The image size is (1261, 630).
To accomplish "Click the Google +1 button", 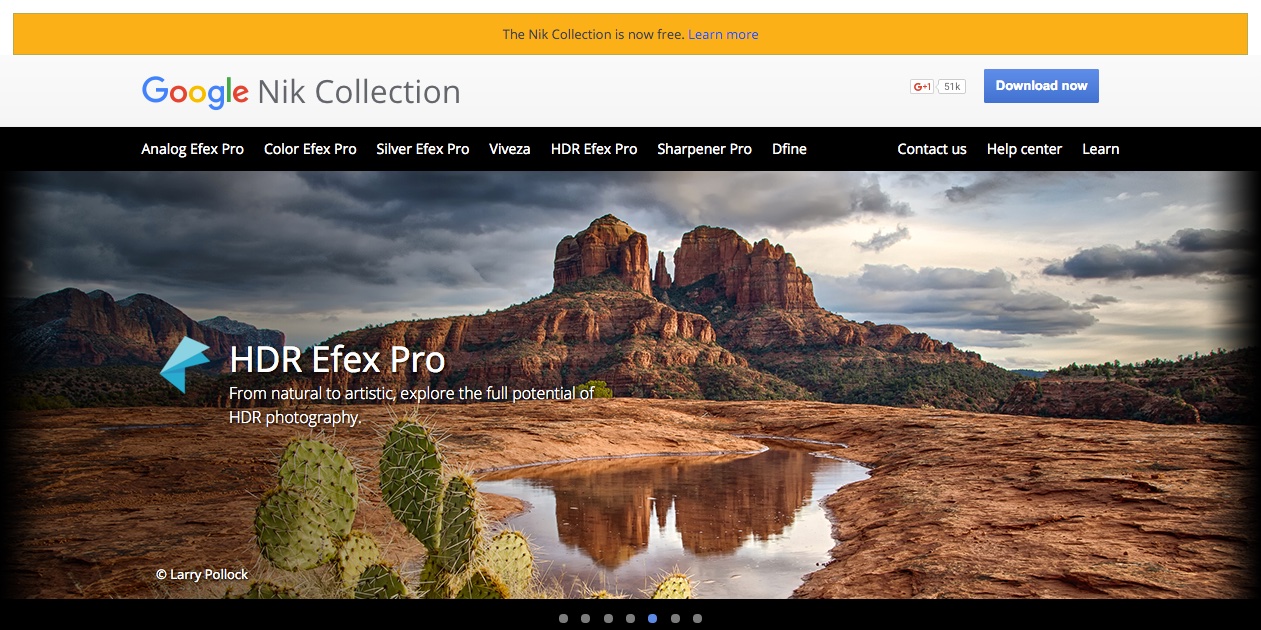I will point(921,87).
